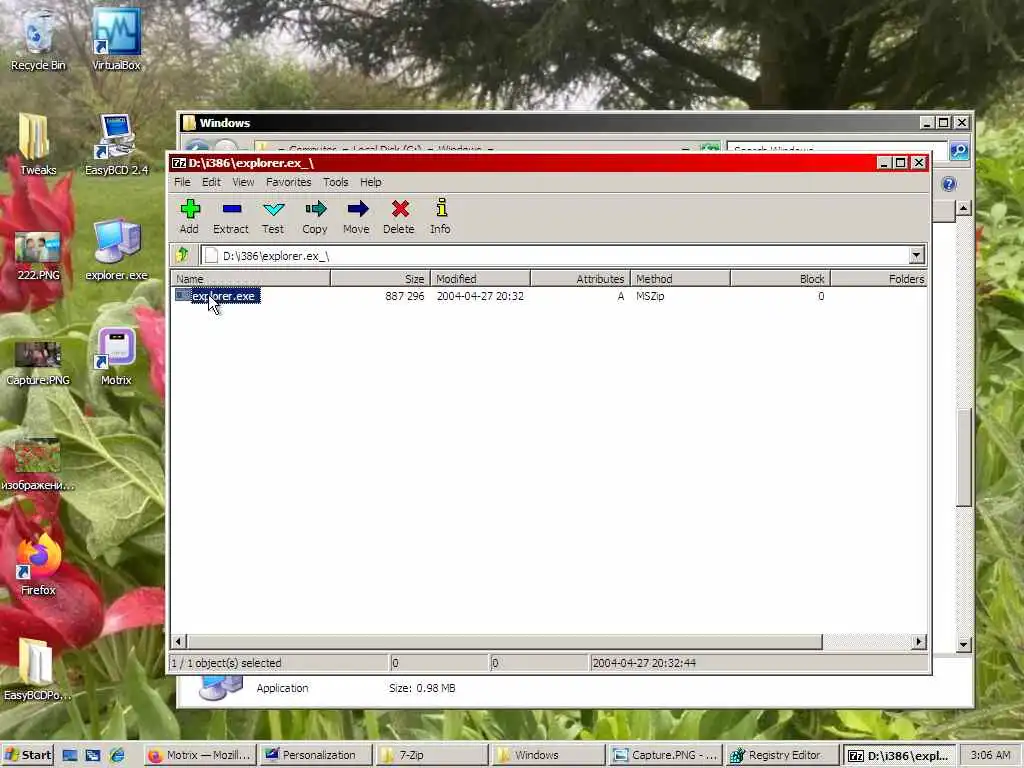The height and width of the screenshot is (768, 1024).
Task: Switch to the Registry Editor taskbar button
Action: pos(782,755)
